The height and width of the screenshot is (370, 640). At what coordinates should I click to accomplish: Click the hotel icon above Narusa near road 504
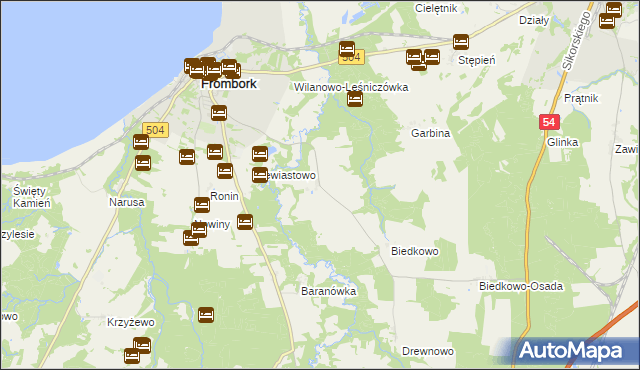[141, 142]
